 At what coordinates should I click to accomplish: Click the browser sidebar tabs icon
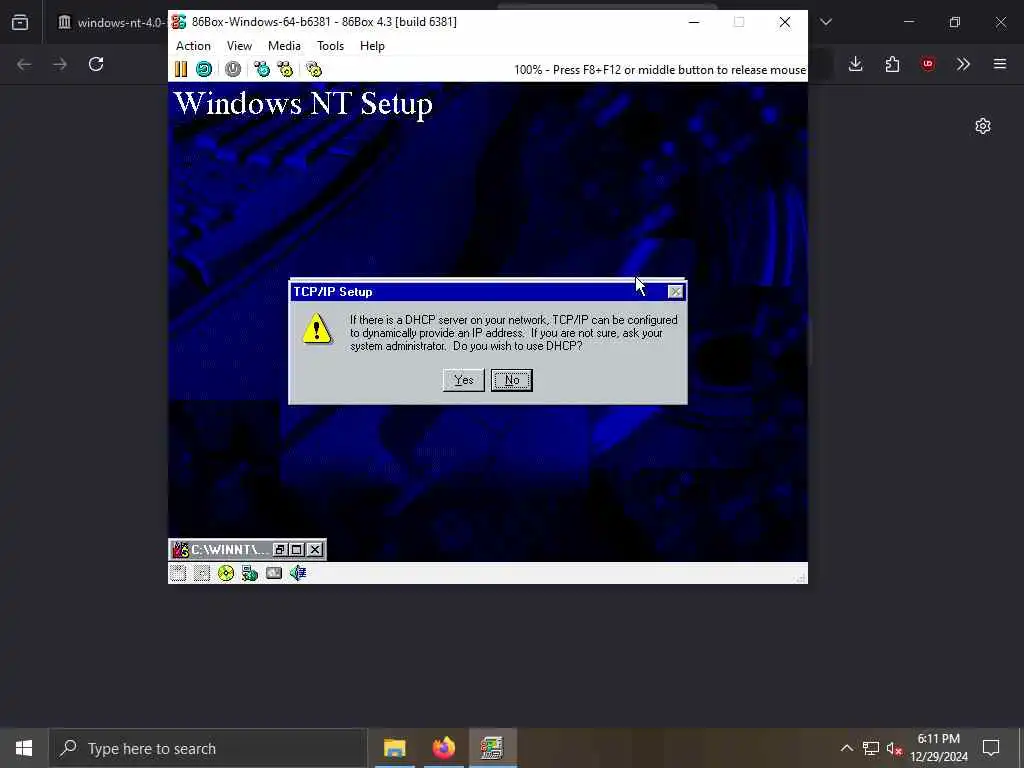20,22
